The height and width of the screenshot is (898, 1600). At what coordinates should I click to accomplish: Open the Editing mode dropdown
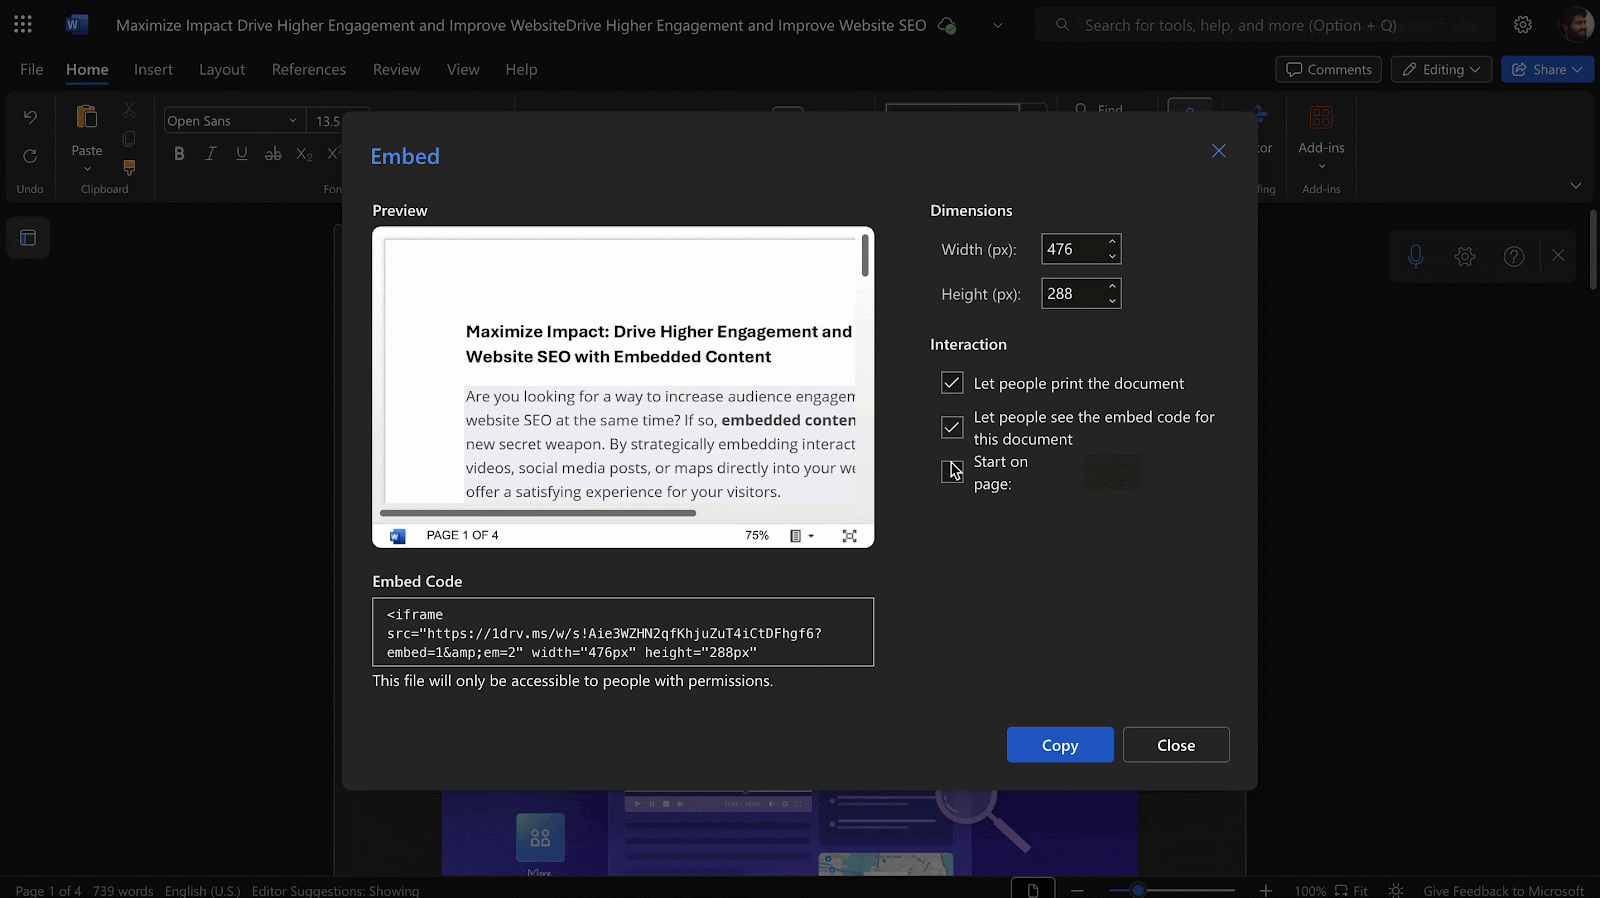(x=1441, y=69)
